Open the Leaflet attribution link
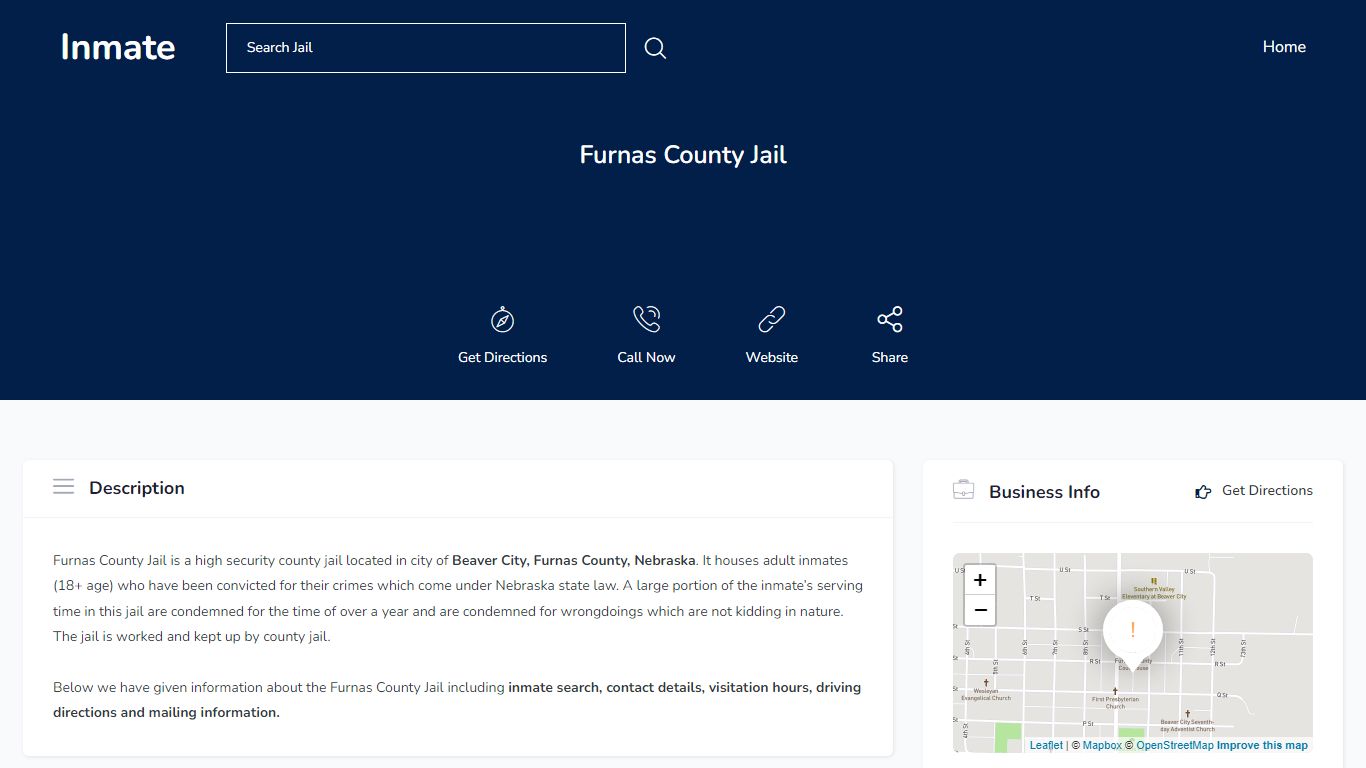 point(1046,745)
